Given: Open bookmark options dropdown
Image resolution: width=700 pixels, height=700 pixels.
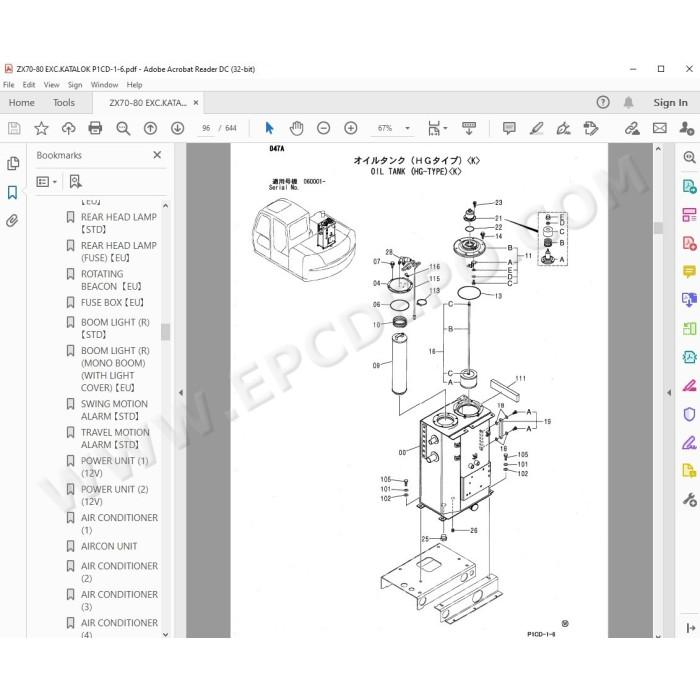Looking at the screenshot, I should click(x=46, y=182).
